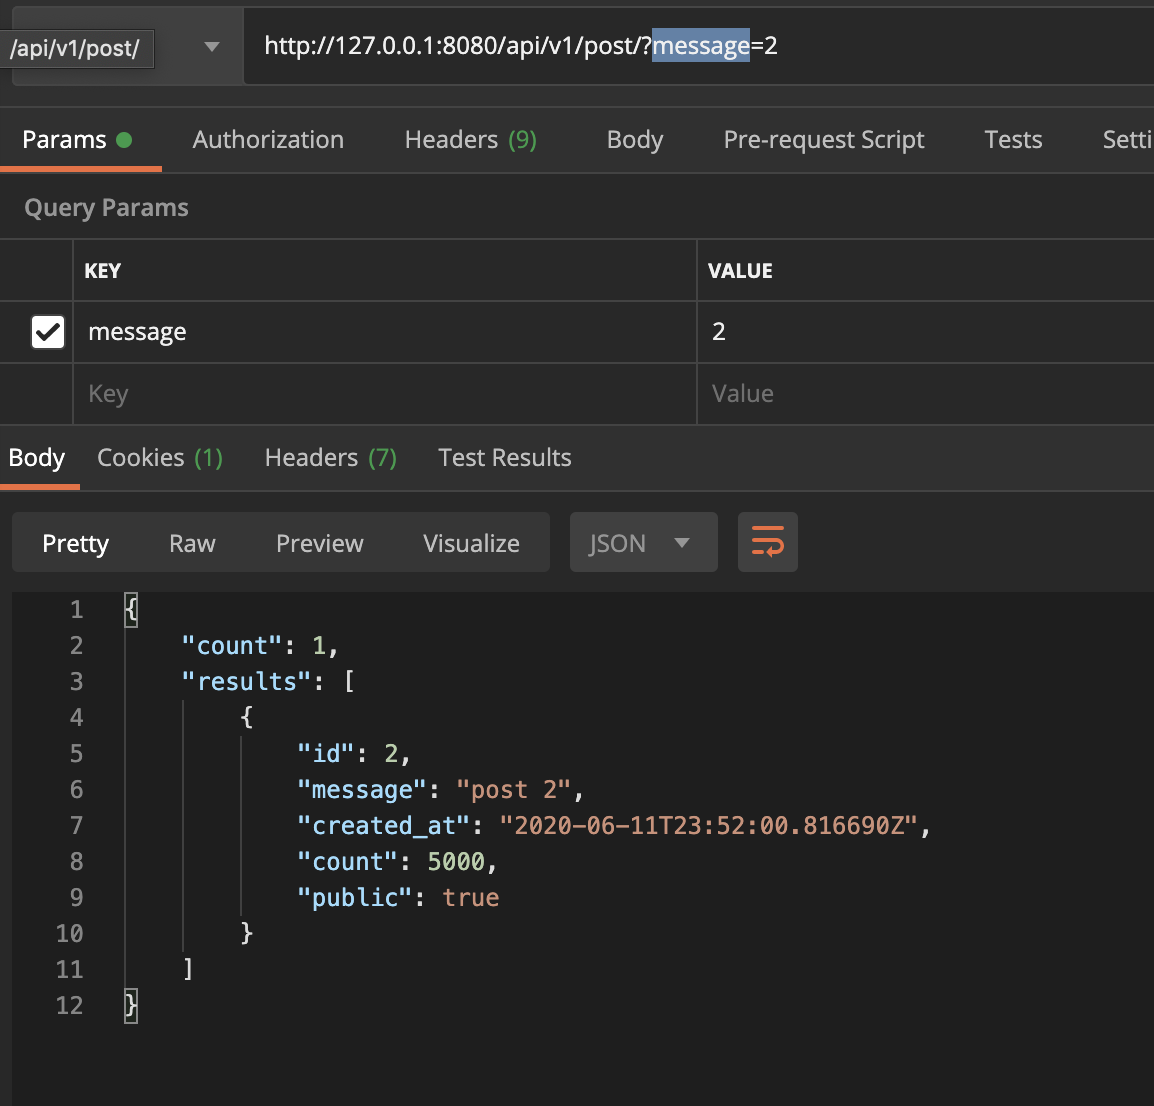The width and height of the screenshot is (1154, 1106).
Task: Switch to Raw response view
Action: coord(192,543)
